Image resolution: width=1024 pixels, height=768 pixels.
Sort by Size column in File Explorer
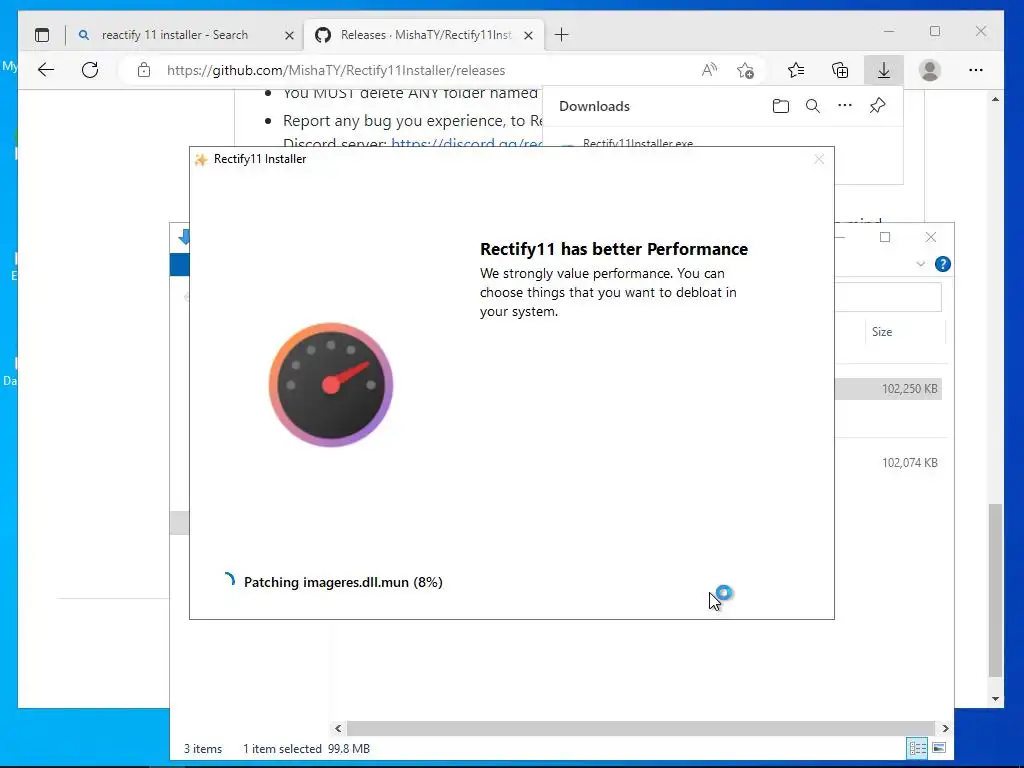[x=882, y=332]
